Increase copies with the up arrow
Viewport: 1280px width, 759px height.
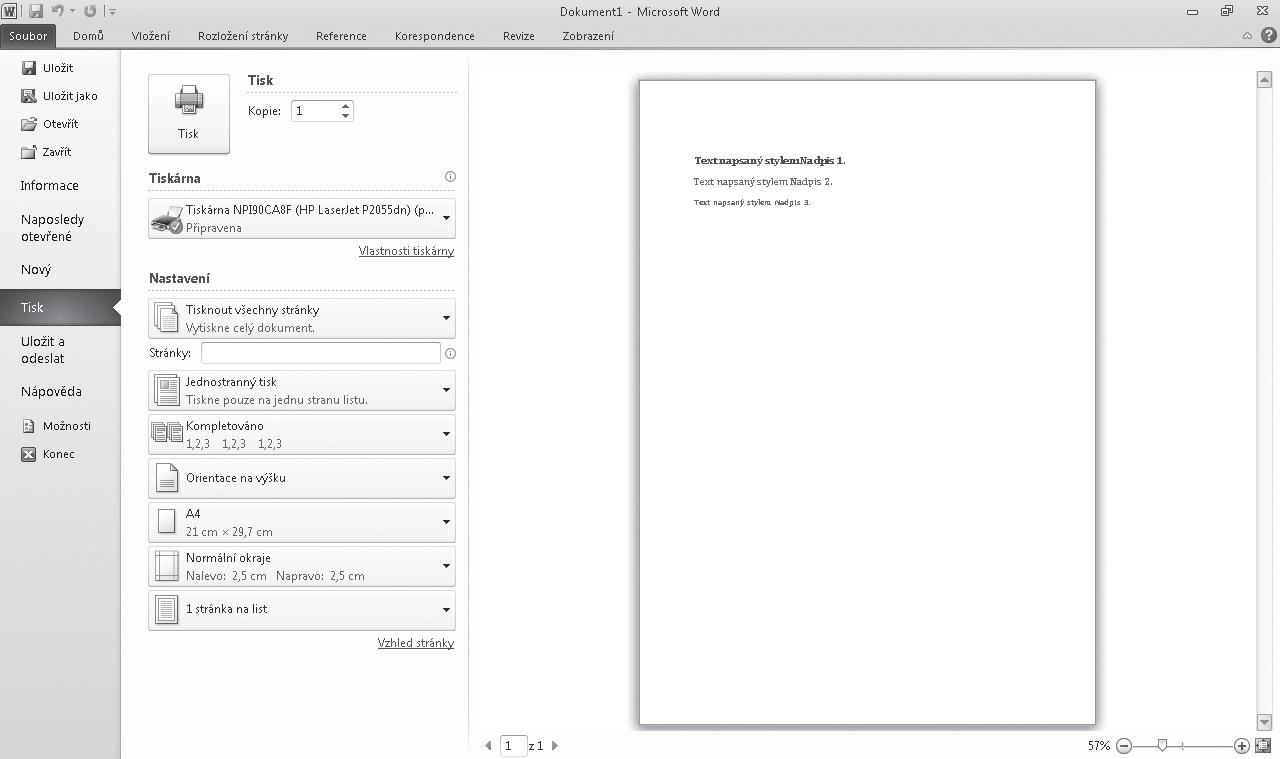(346, 106)
